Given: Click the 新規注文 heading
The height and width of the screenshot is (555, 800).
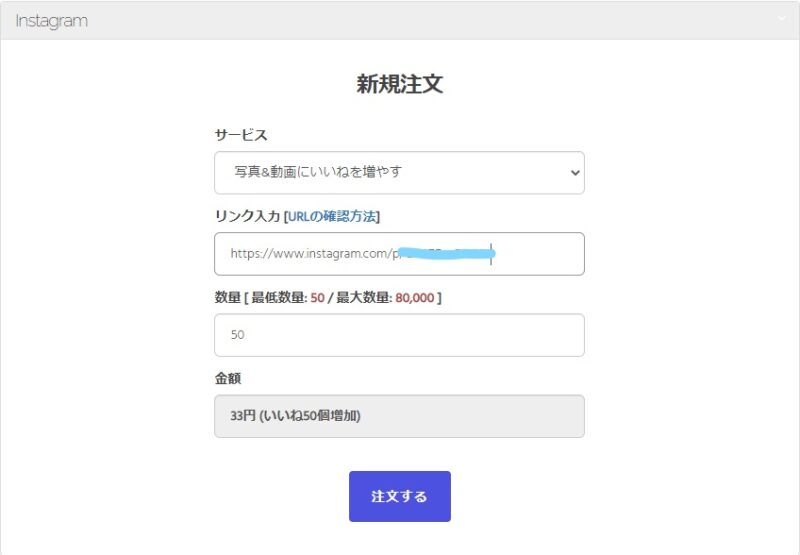Looking at the screenshot, I should point(400,84).
